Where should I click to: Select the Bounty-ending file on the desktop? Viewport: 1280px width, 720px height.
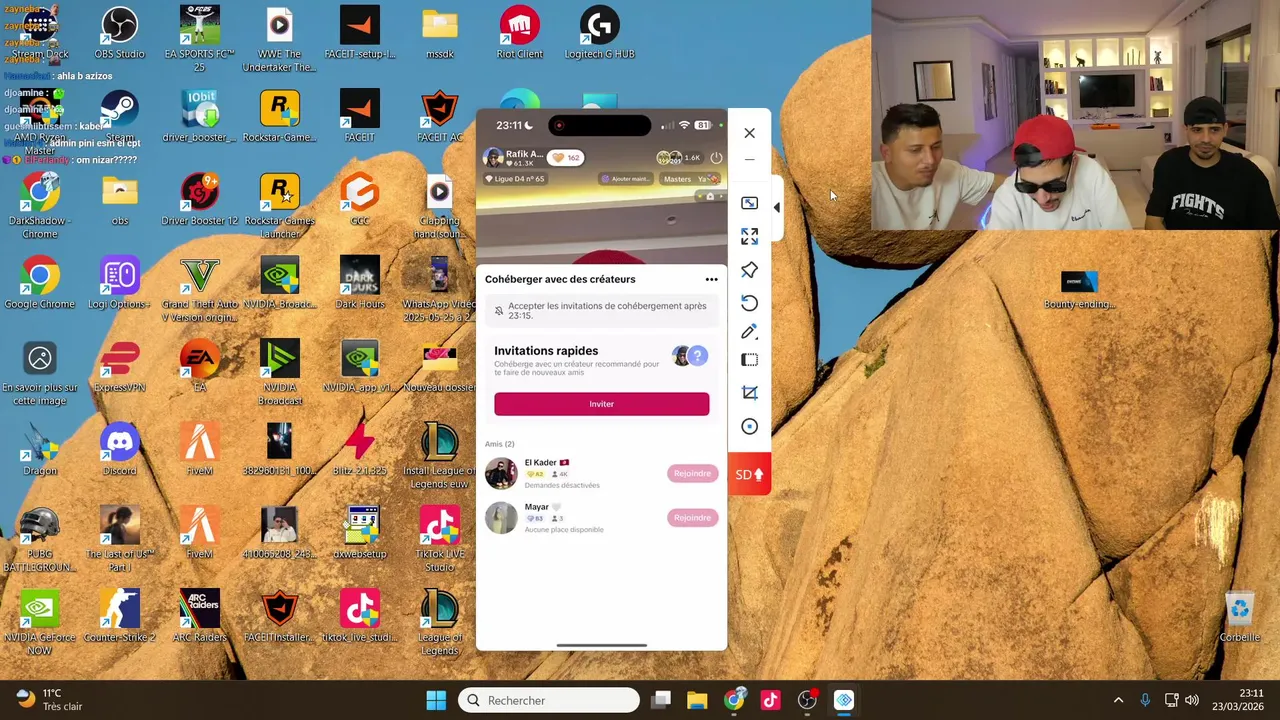(x=1079, y=290)
